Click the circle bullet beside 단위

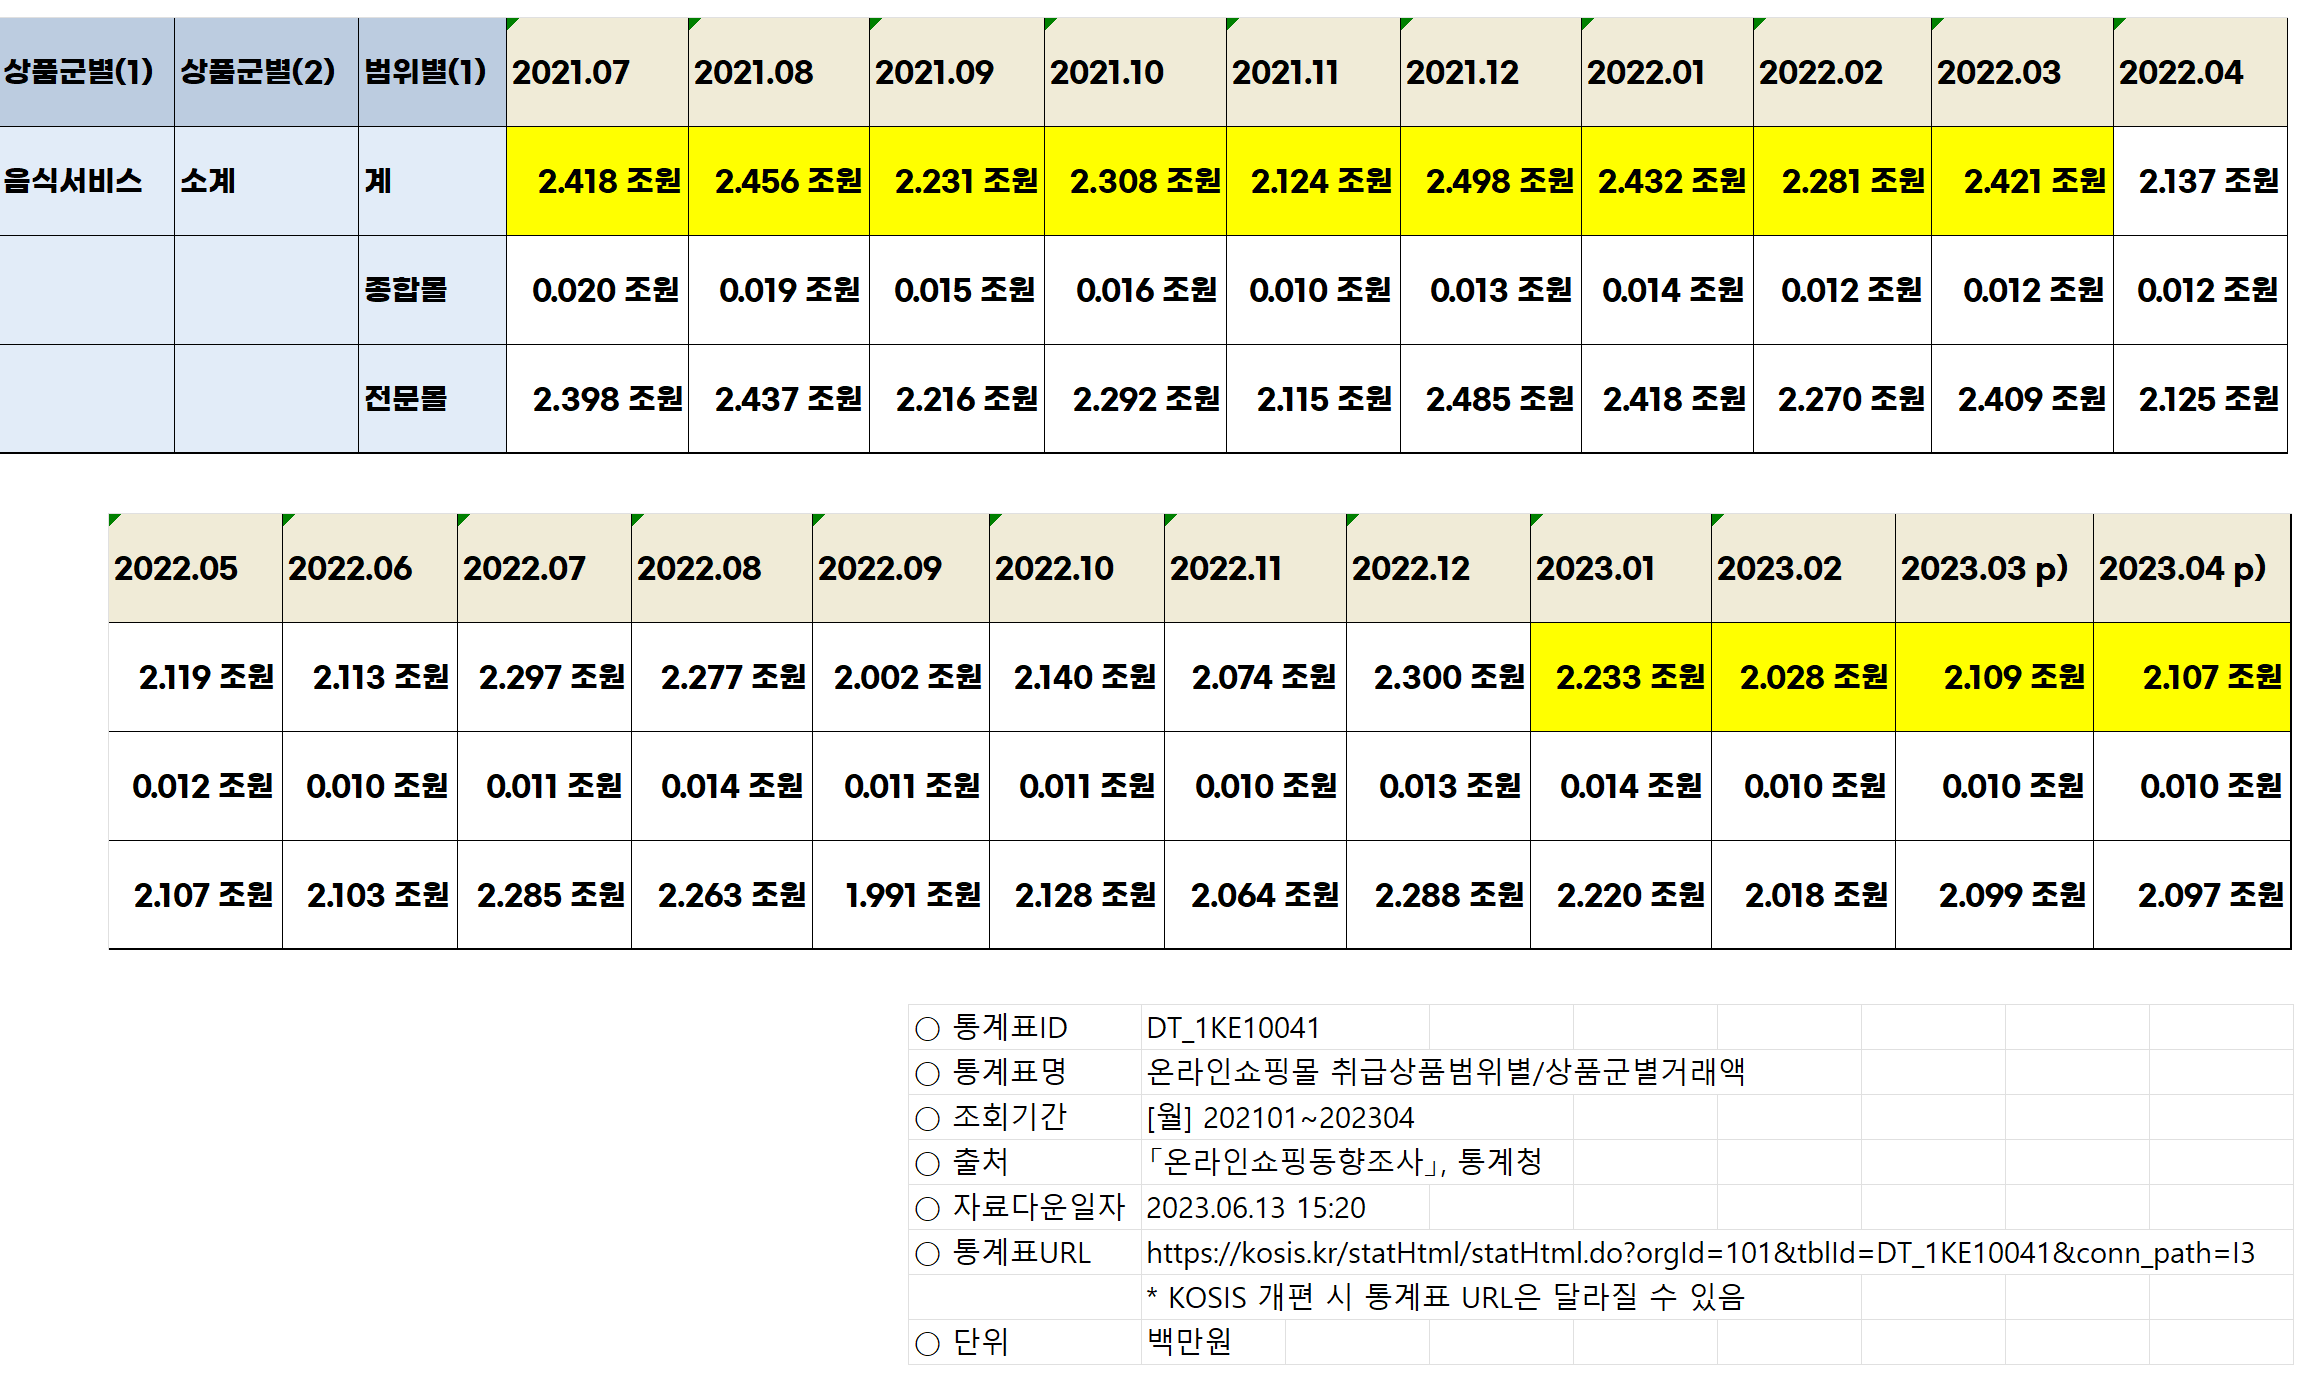[927, 1343]
